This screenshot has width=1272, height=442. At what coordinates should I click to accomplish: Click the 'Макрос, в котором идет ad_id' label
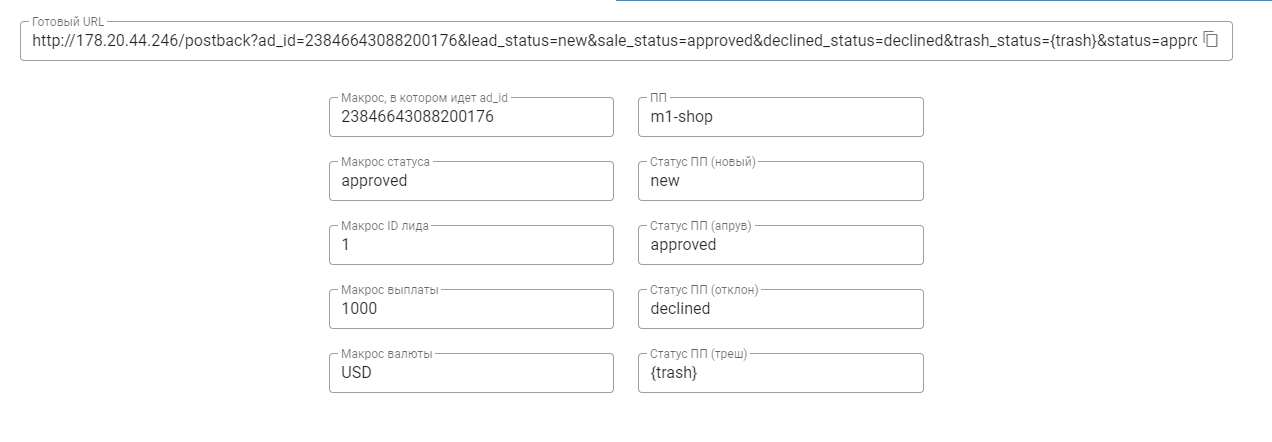pyautogui.click(x=425, y=97)
